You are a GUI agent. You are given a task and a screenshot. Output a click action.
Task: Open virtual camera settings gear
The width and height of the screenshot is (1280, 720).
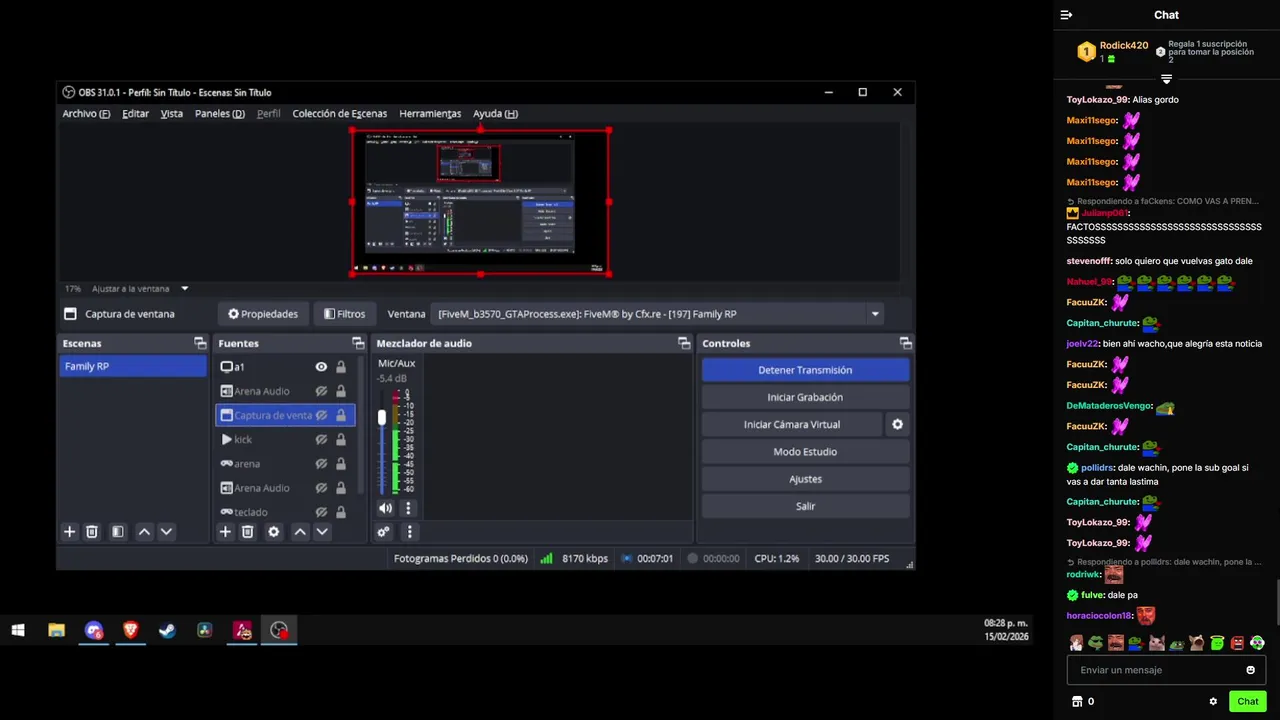point(897,424)
